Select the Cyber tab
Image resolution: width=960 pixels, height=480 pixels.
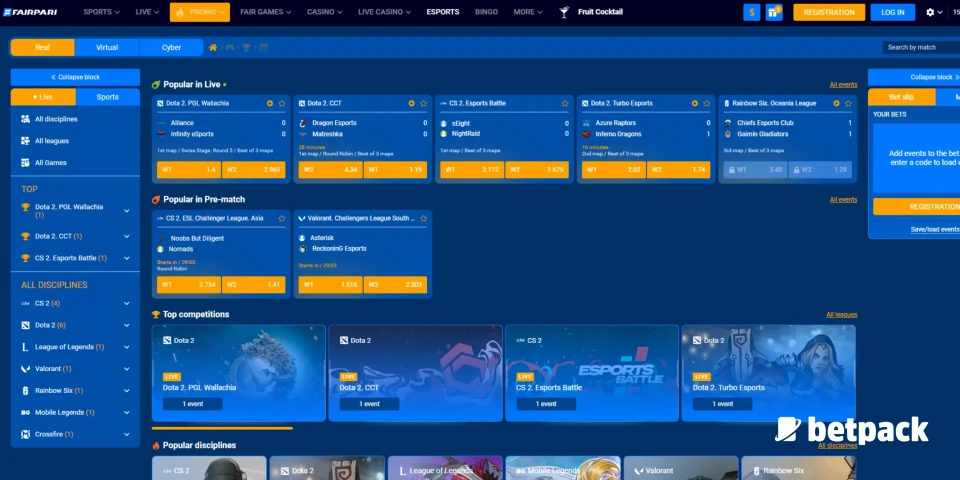pos(171,48)
